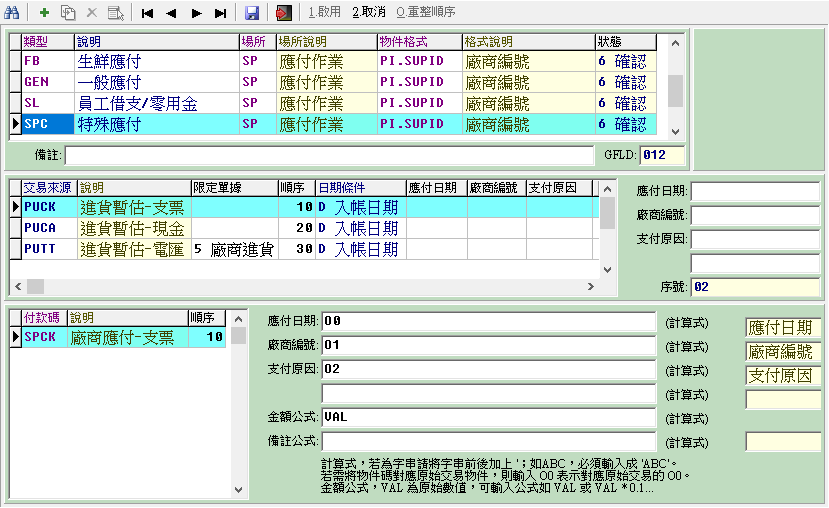
Task: Click the copy record icon
Action: pos(68,12)
